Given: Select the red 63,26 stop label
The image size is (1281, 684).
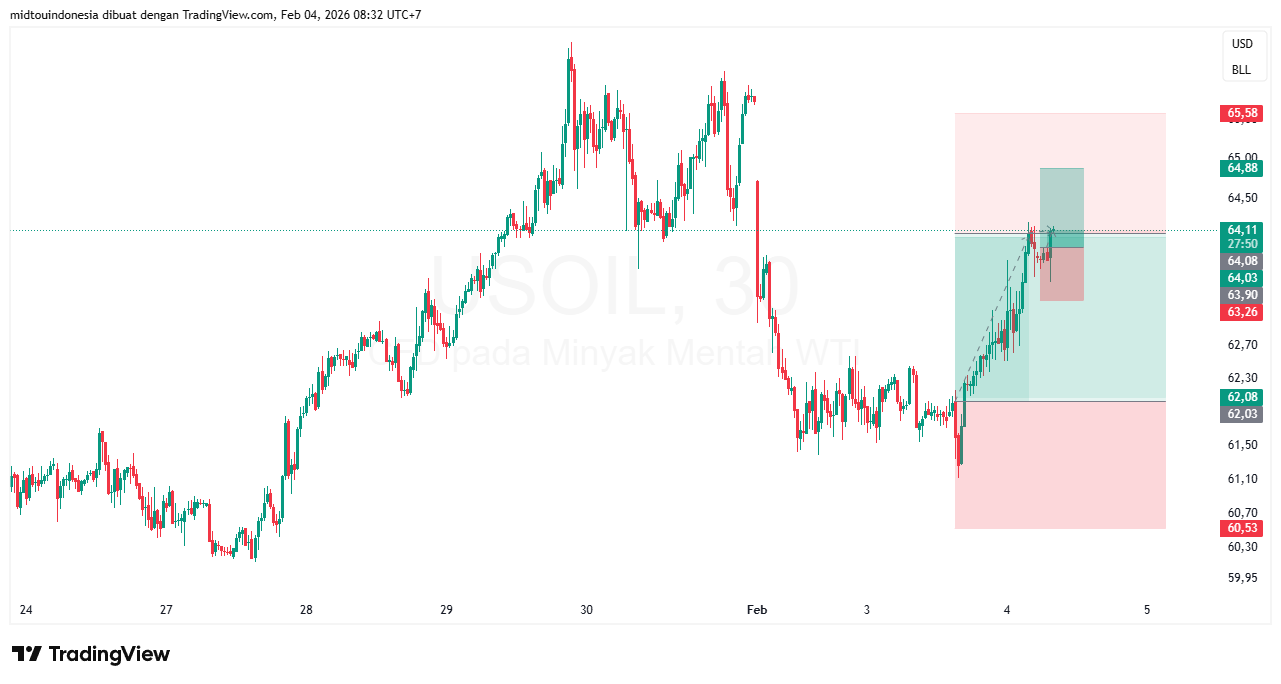Looking at the screenshot, I should tap(1243, 311).
